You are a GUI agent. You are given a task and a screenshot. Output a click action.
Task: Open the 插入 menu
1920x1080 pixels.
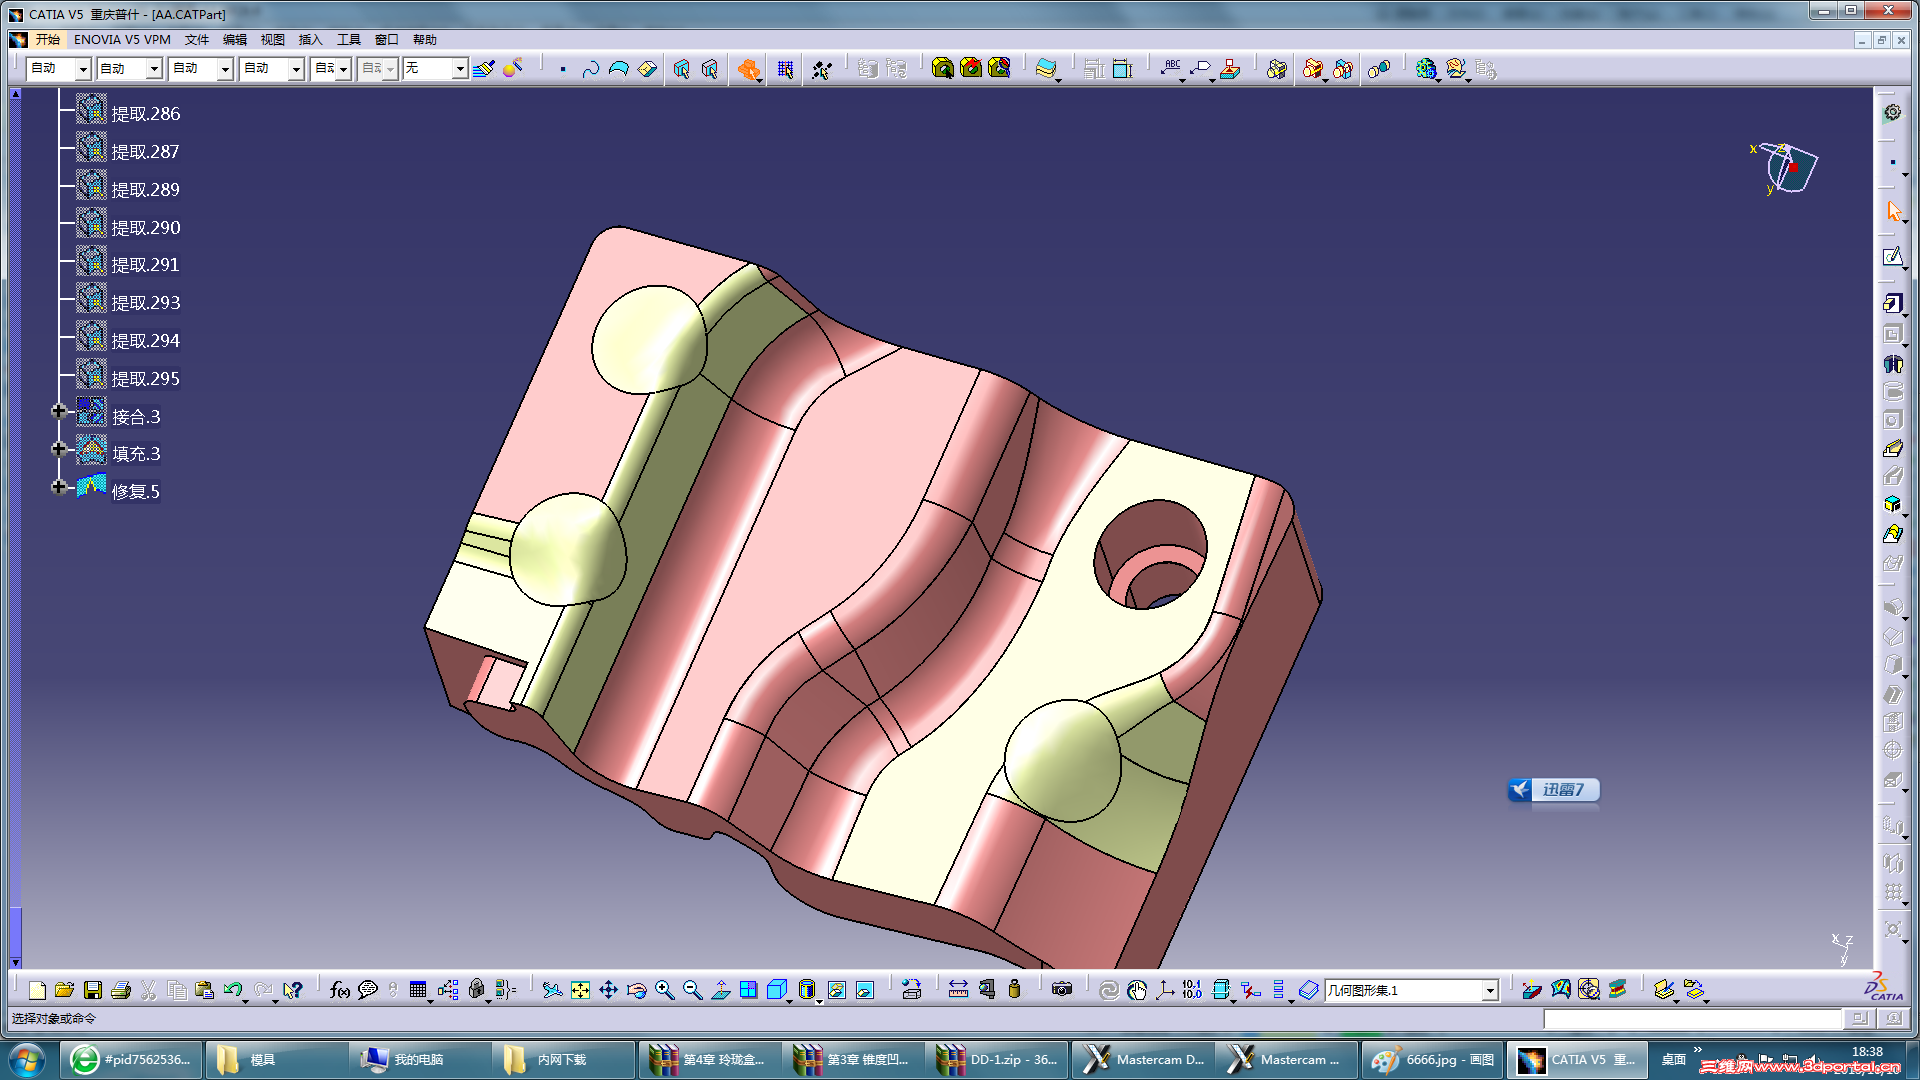pos(310,40)
